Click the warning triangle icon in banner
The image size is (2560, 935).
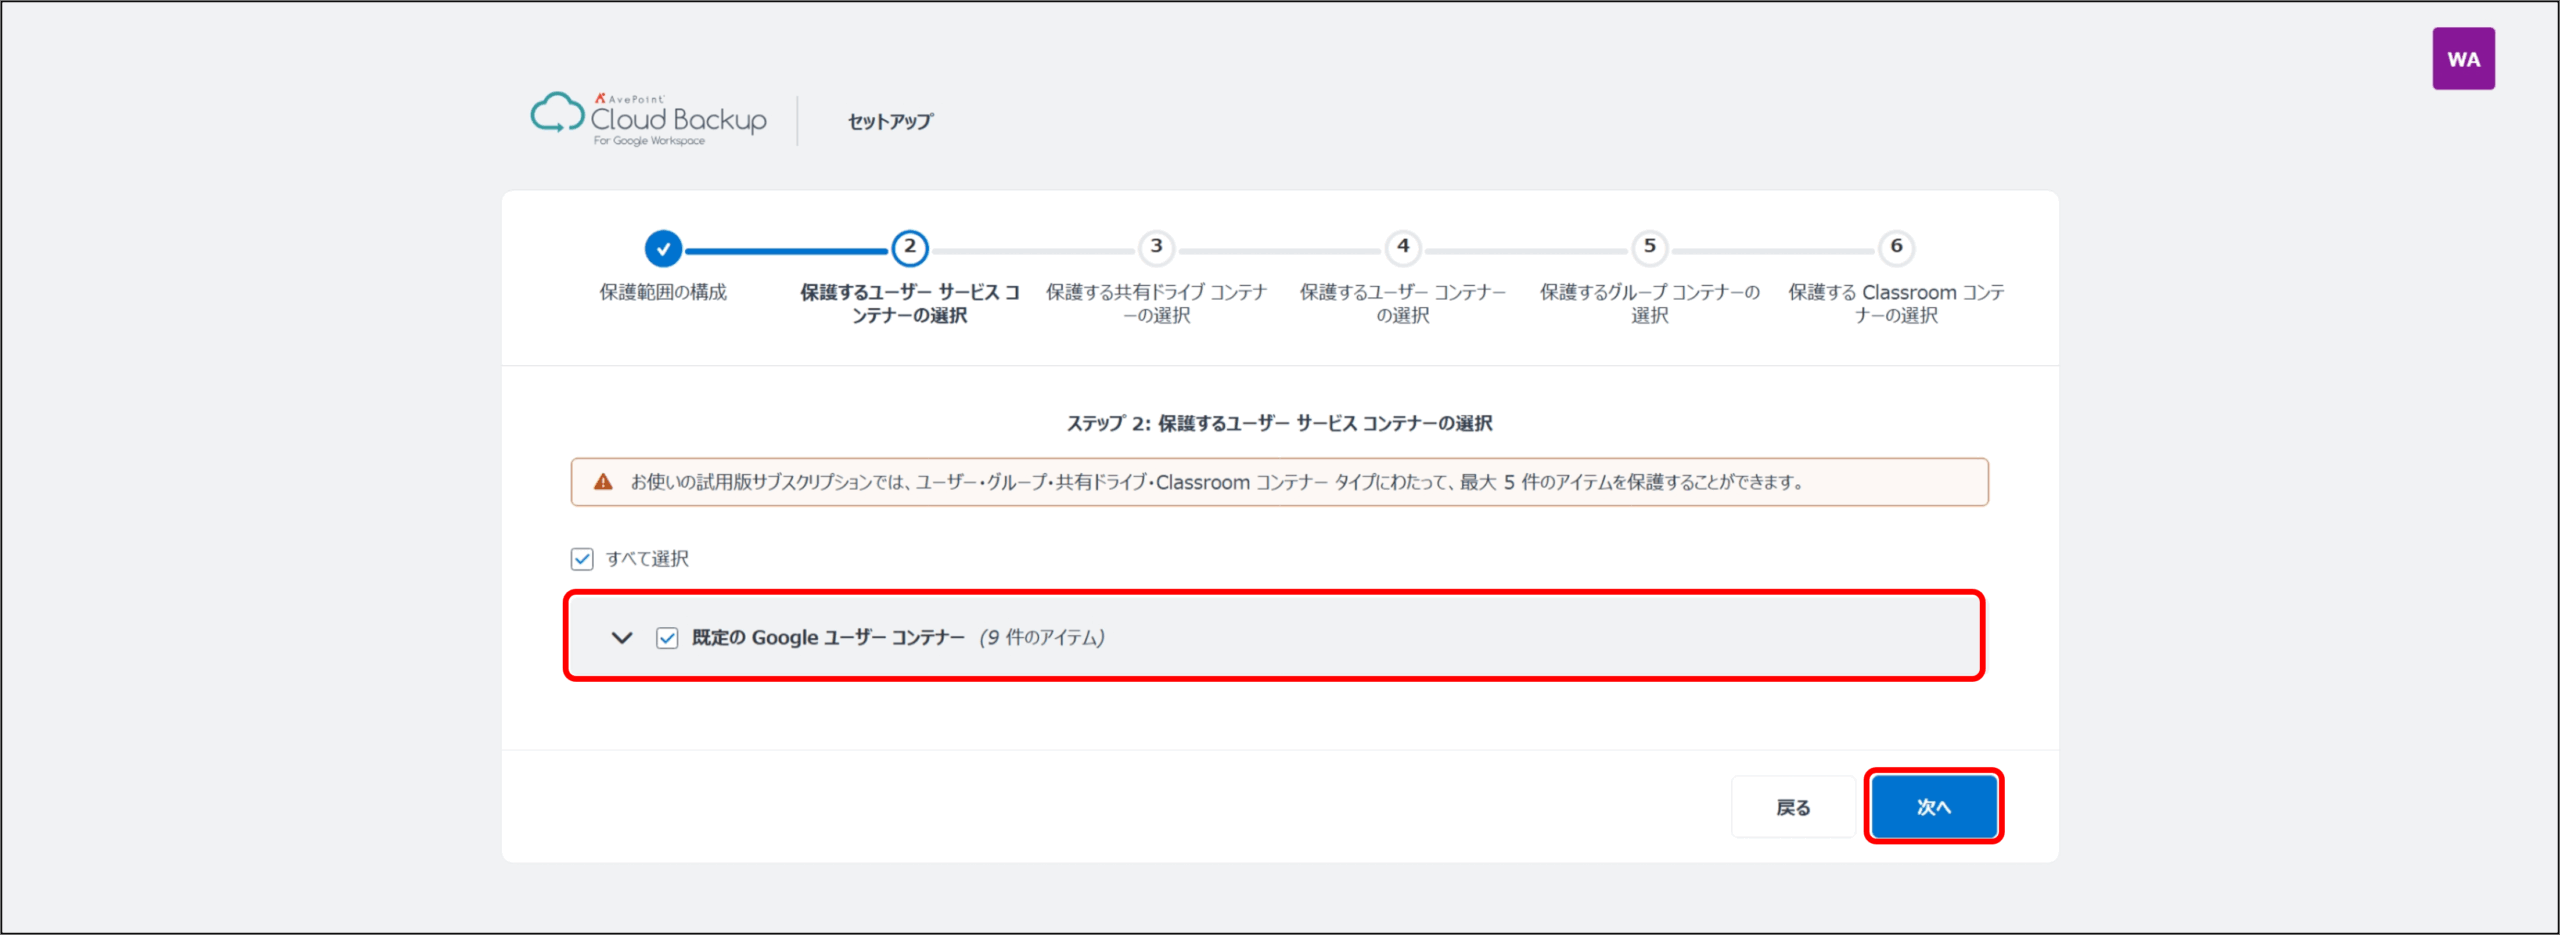[603, 482]
